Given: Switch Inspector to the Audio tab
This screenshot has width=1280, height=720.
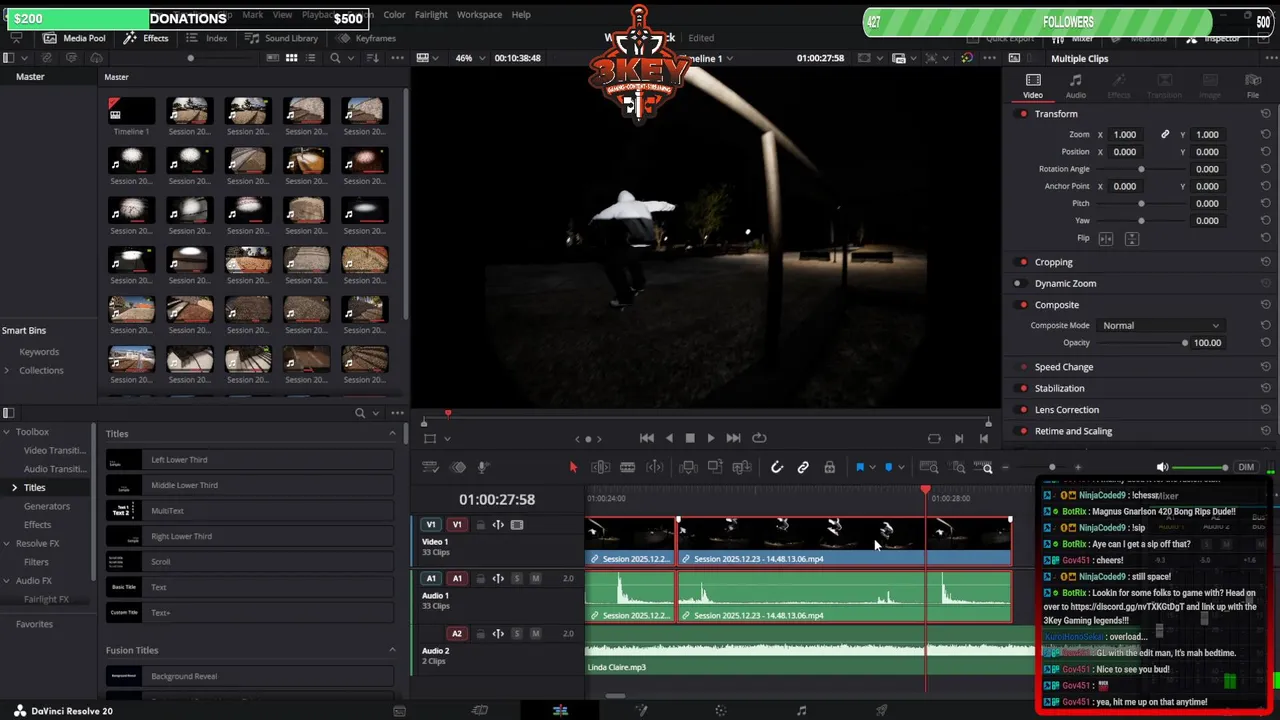Looking at the screenshot, I should tap(1076, 86).
